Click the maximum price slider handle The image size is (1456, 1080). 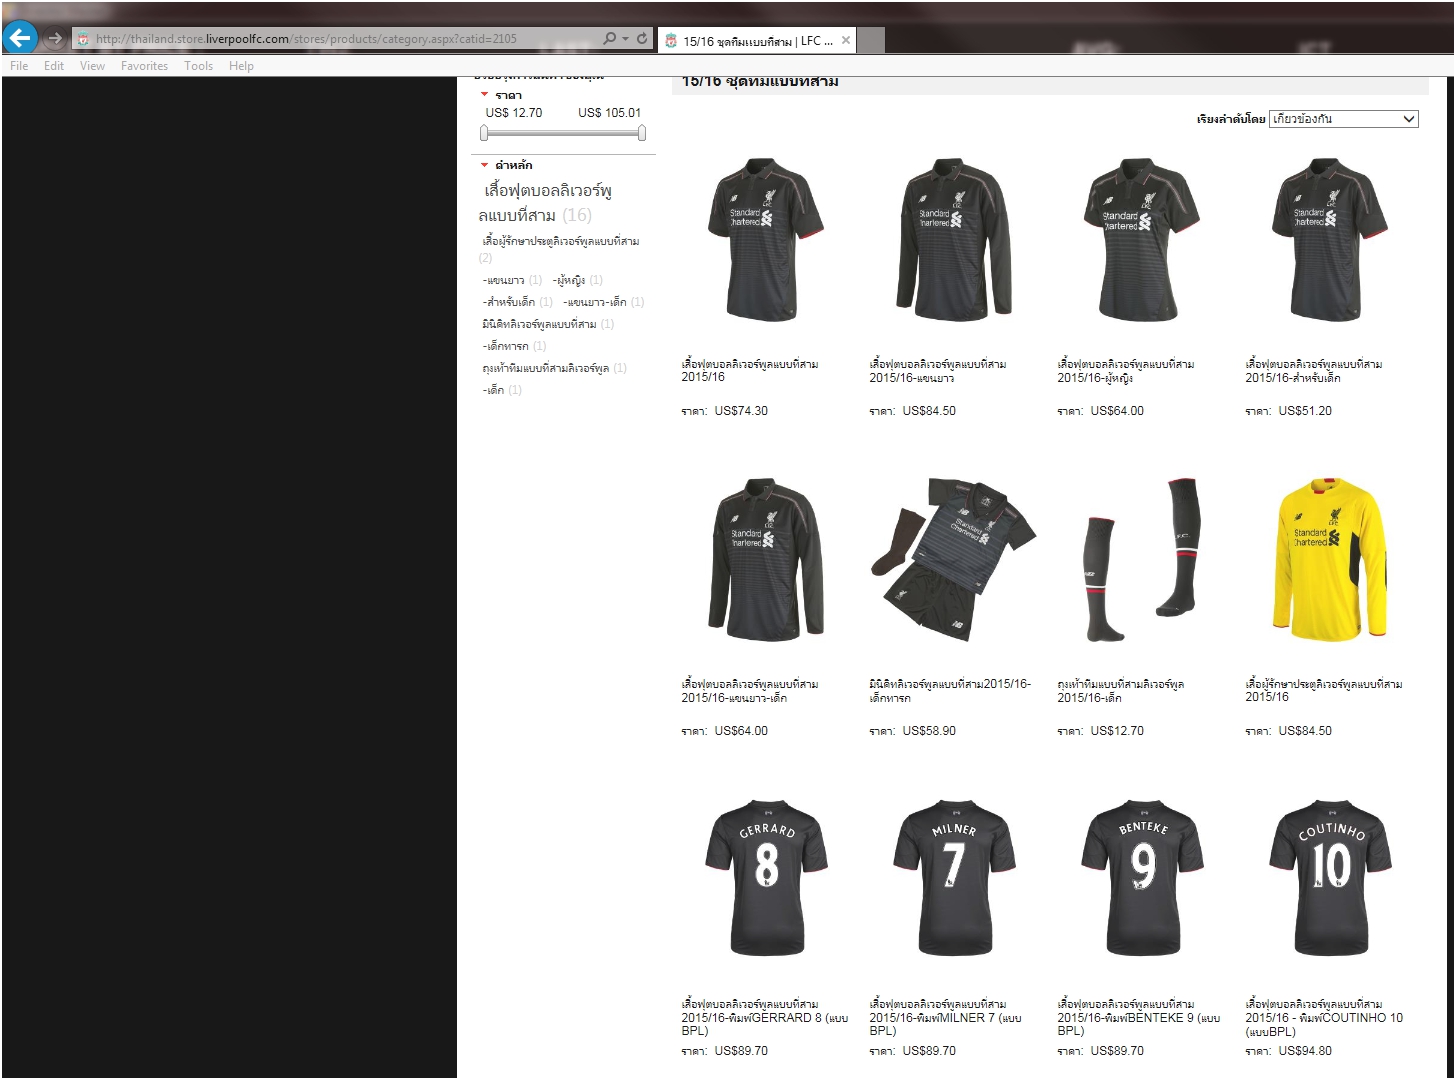coord(642,133)
